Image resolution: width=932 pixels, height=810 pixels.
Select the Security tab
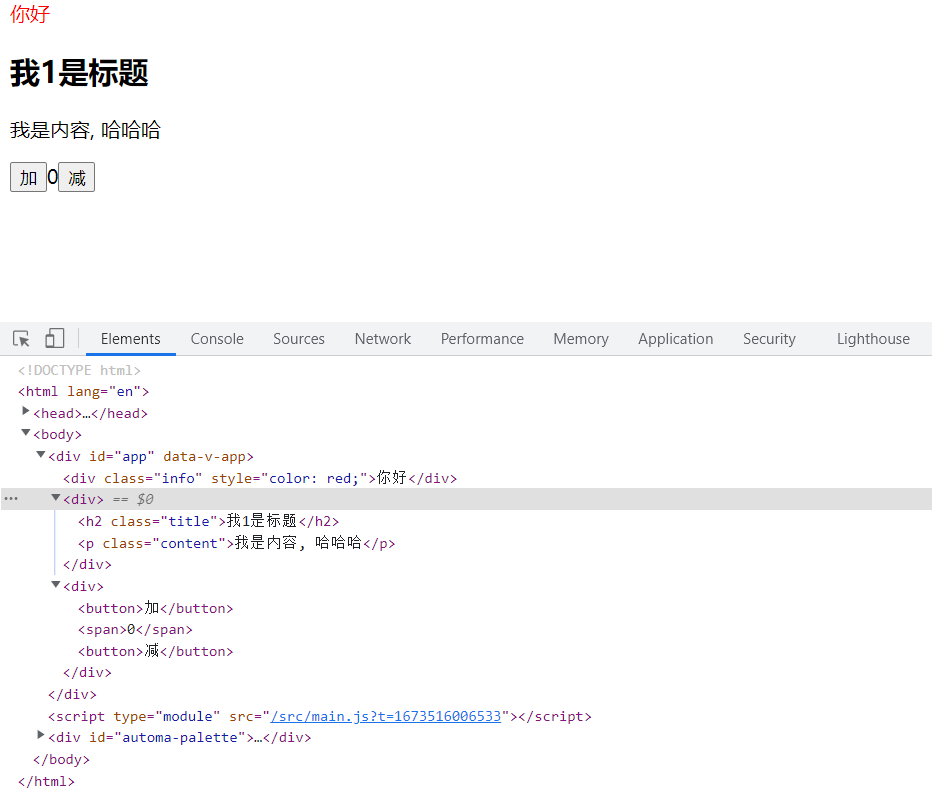click(x=769, y=339)
